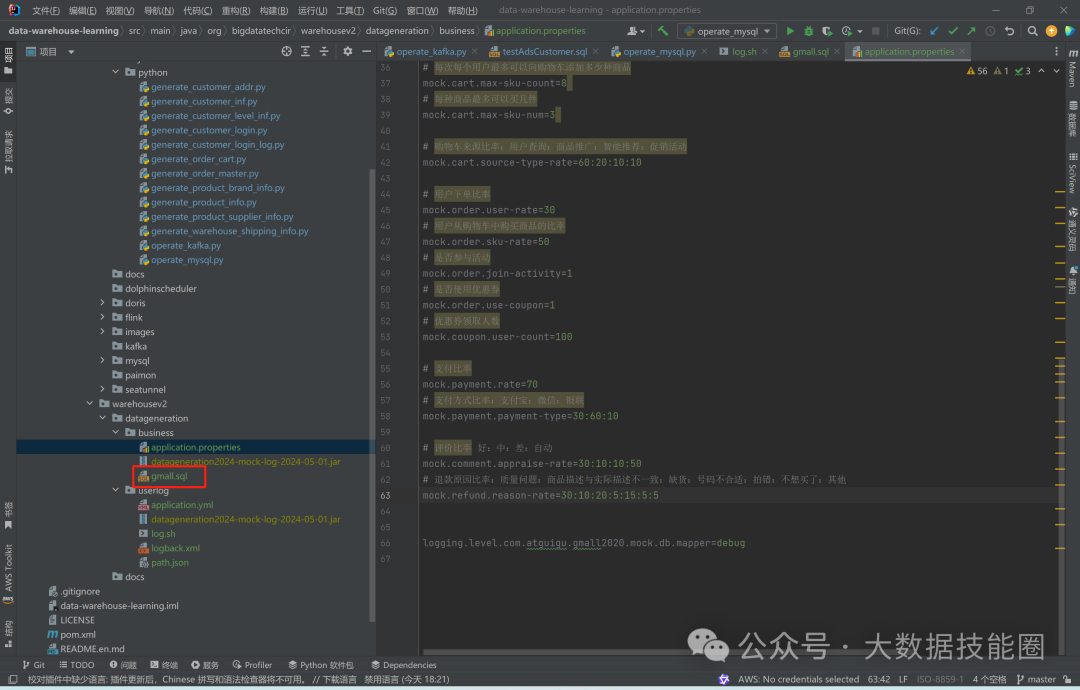Open the 导航(N) menu
Viewport: 1080px width, 690px height.
[158, 10]
